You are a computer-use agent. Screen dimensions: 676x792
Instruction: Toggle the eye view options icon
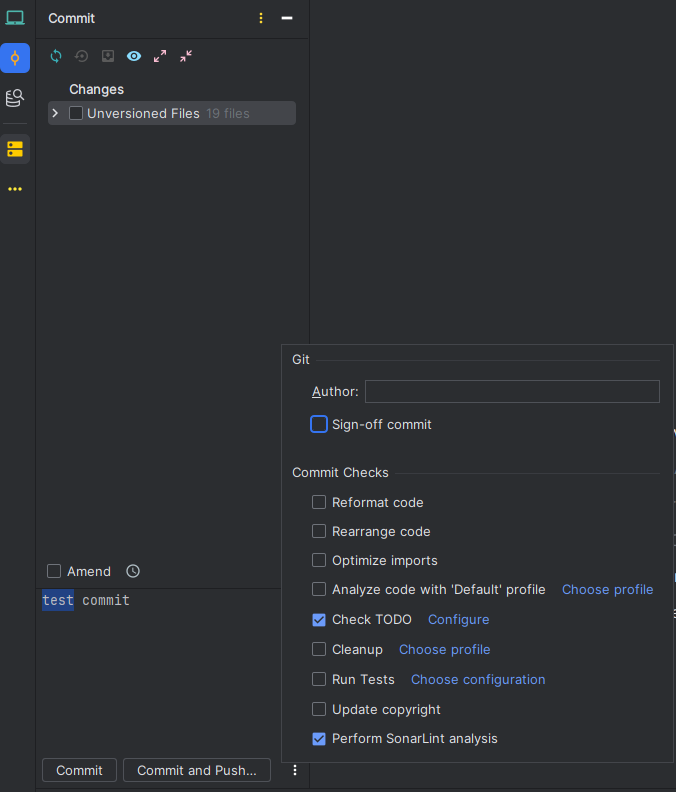pos(134,56)
